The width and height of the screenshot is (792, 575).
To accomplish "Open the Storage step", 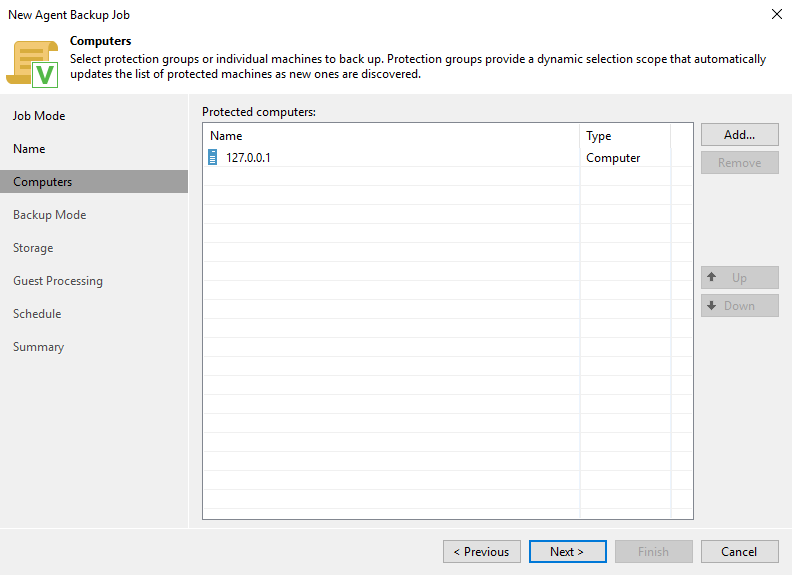I will (x=33, y=248).
